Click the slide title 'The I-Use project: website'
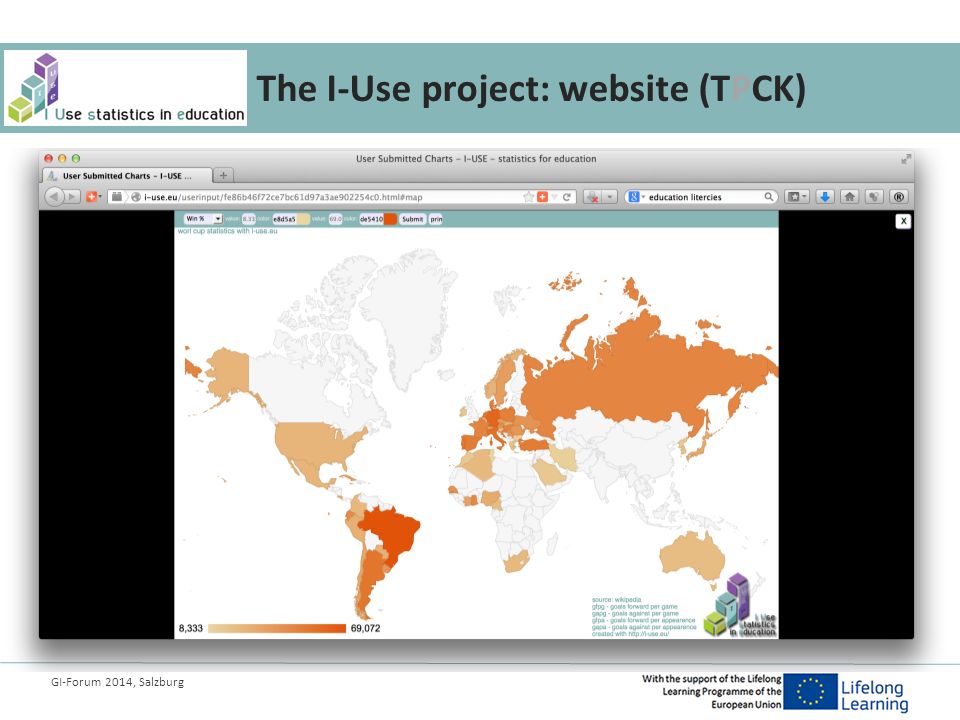This screenshot has height=720, width=960. coord(475,89)
